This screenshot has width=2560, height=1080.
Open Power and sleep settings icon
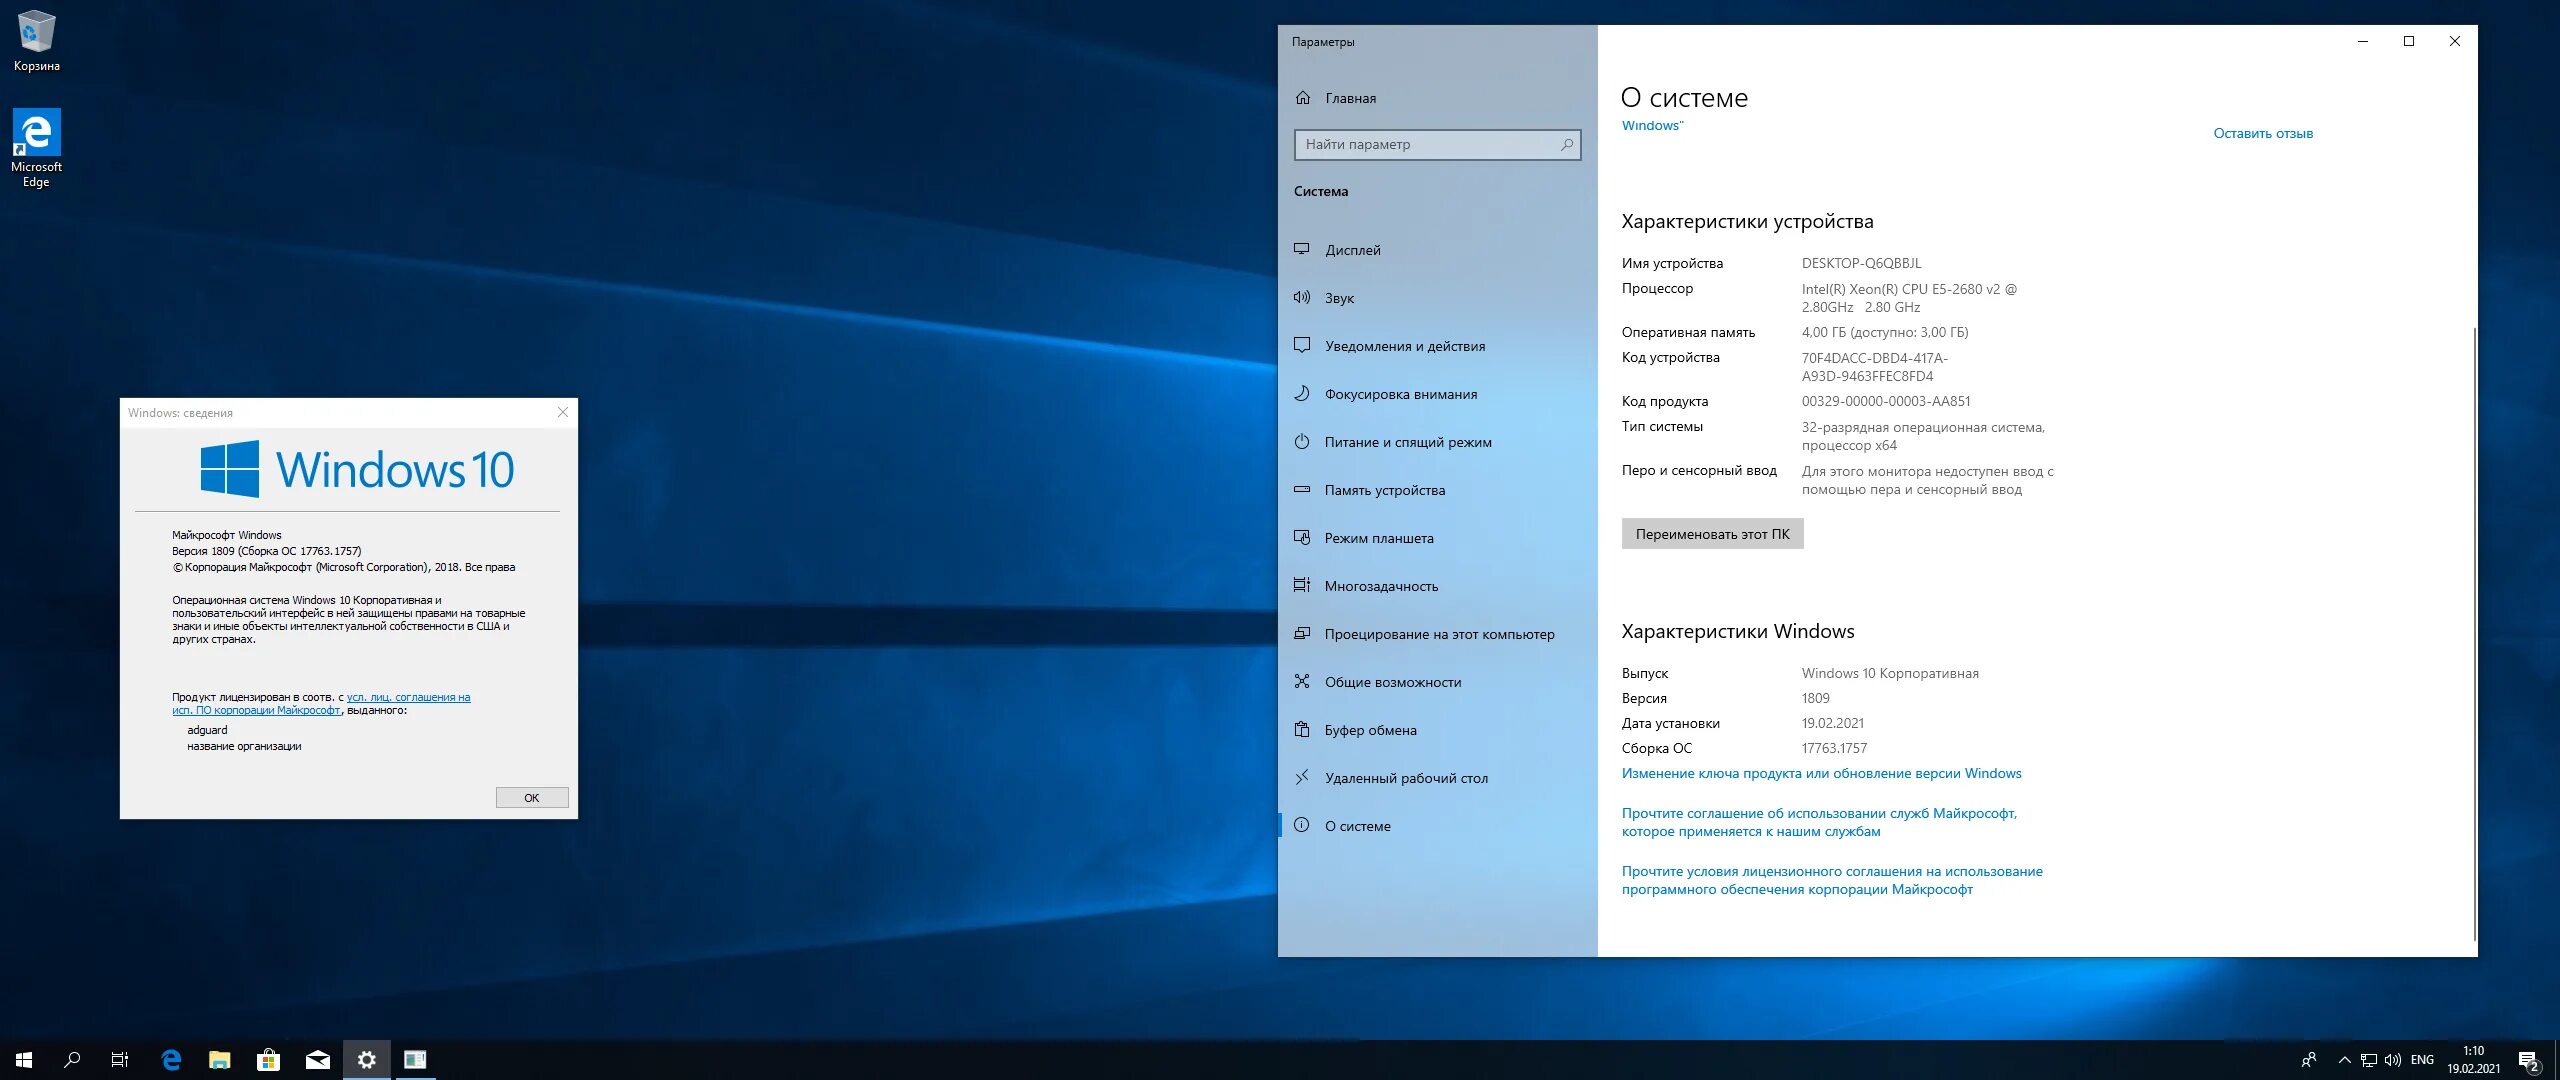1302,441
